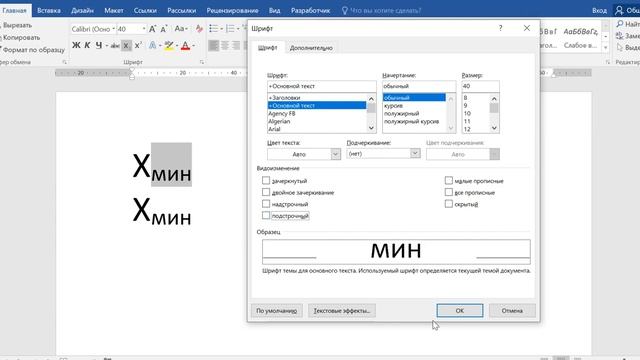
Task: Open Дизайн ribbon tab
Action: [82, 11]
